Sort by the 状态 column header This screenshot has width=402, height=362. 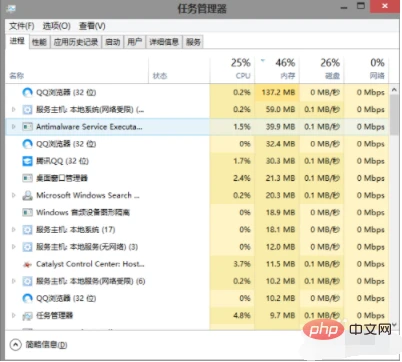coord(179,70)
